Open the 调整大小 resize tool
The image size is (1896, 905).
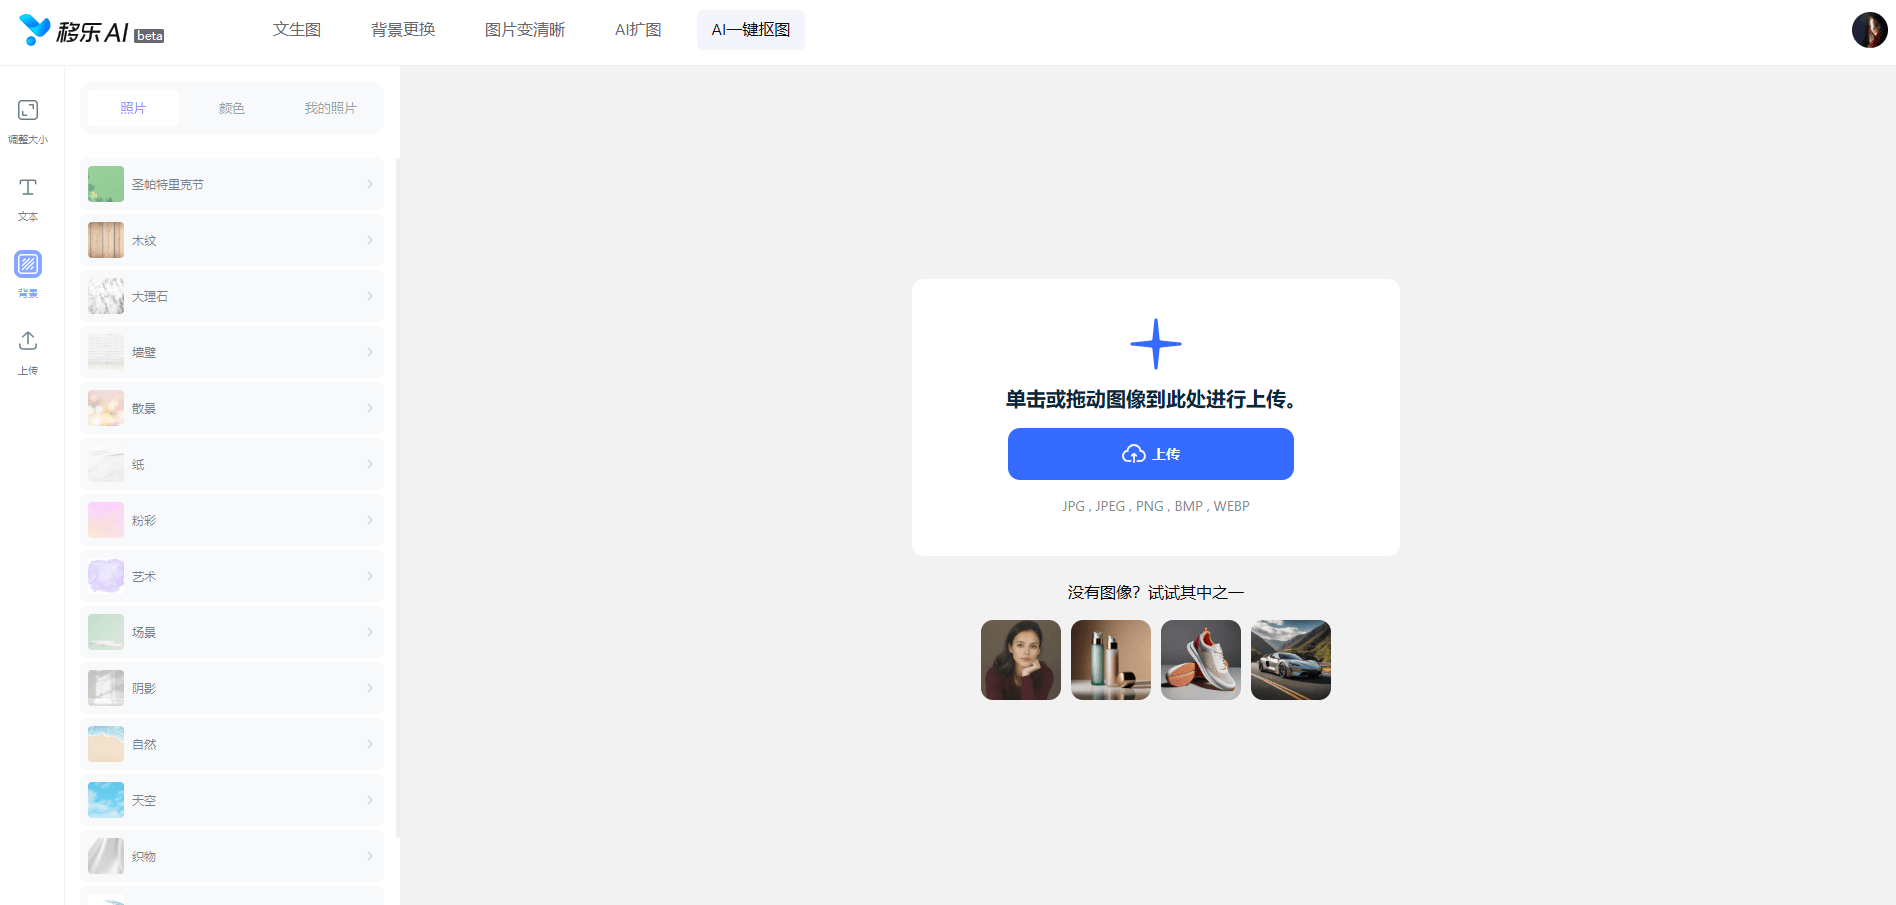click(28, 122)
